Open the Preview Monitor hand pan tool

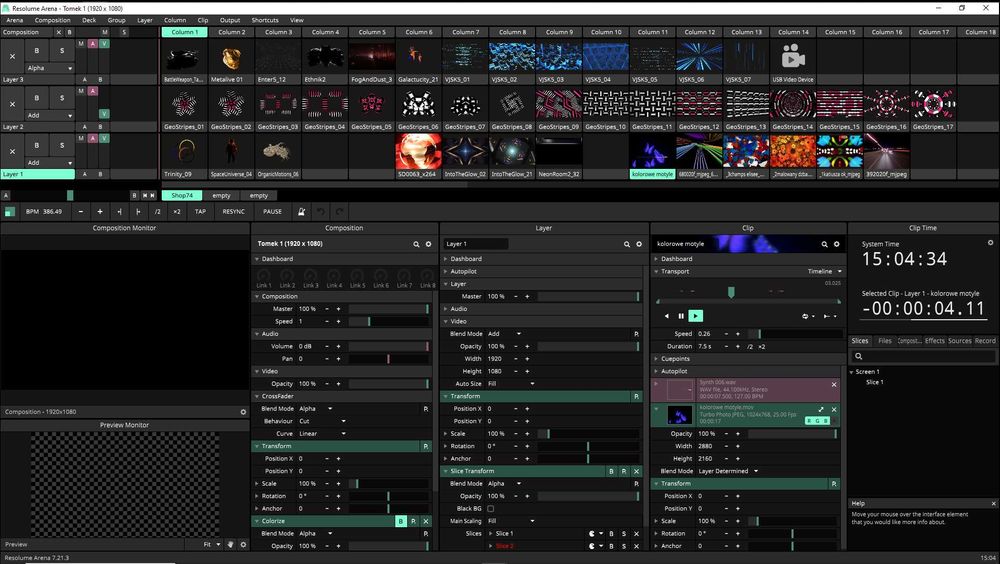(x=229, y=544)
